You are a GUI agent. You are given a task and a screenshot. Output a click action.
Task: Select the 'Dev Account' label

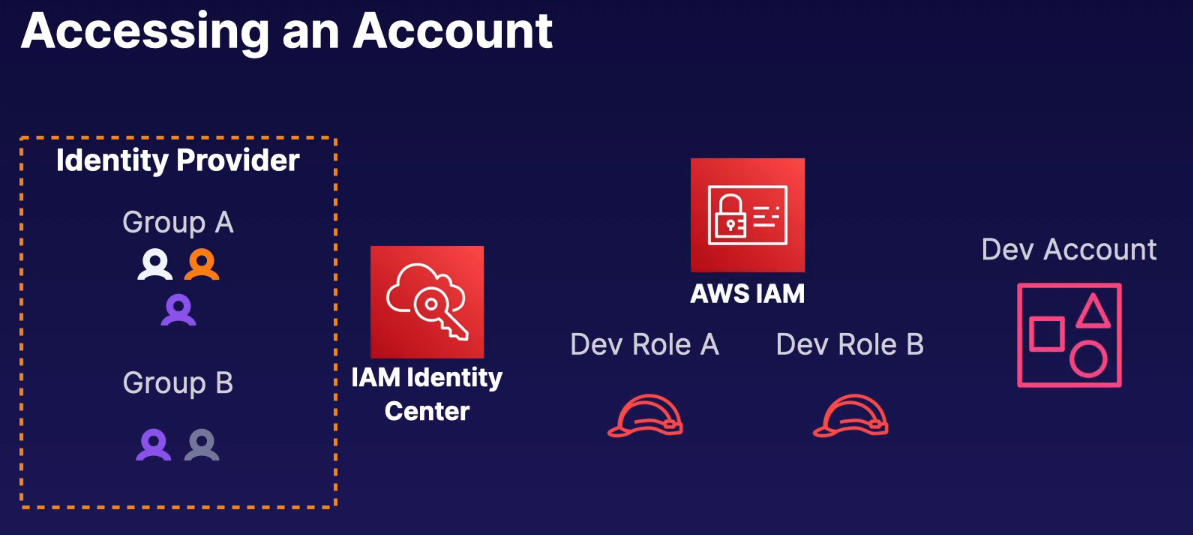(x=1069, y=249)
